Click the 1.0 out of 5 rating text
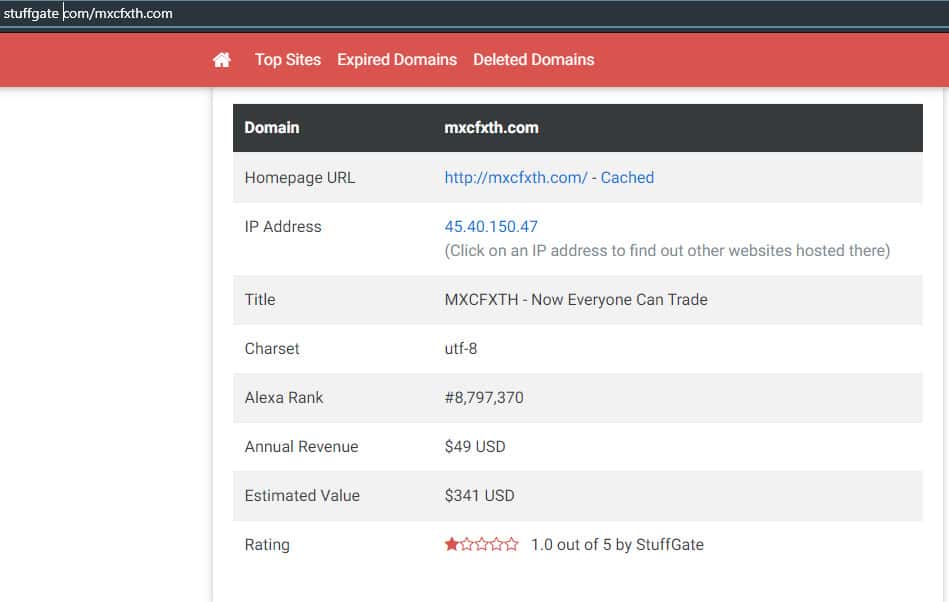This screenshot has width=949, height=602. tap(617, 545)
